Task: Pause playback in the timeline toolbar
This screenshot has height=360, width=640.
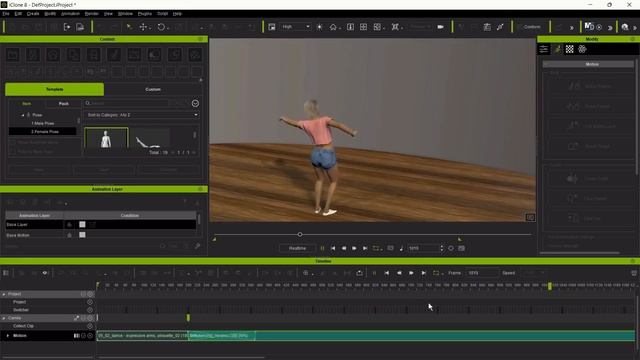Action: pos(374,273)
